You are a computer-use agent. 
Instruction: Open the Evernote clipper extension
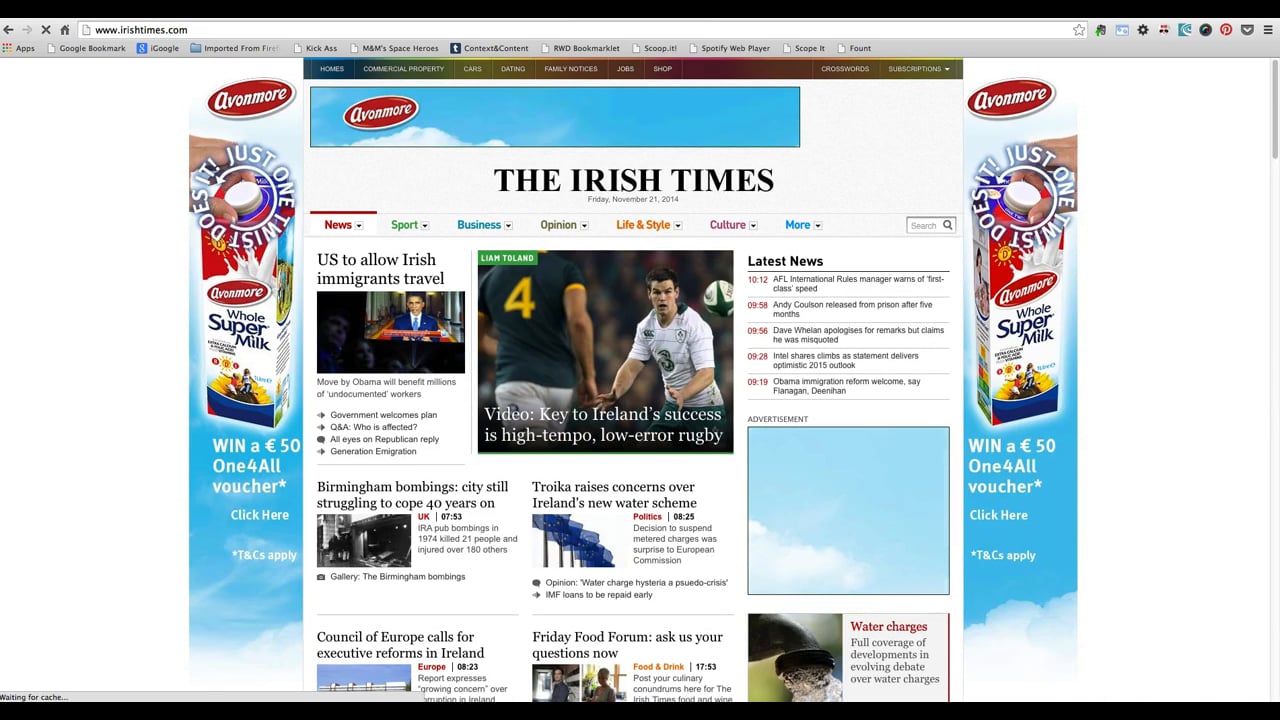pos(1101,30)
